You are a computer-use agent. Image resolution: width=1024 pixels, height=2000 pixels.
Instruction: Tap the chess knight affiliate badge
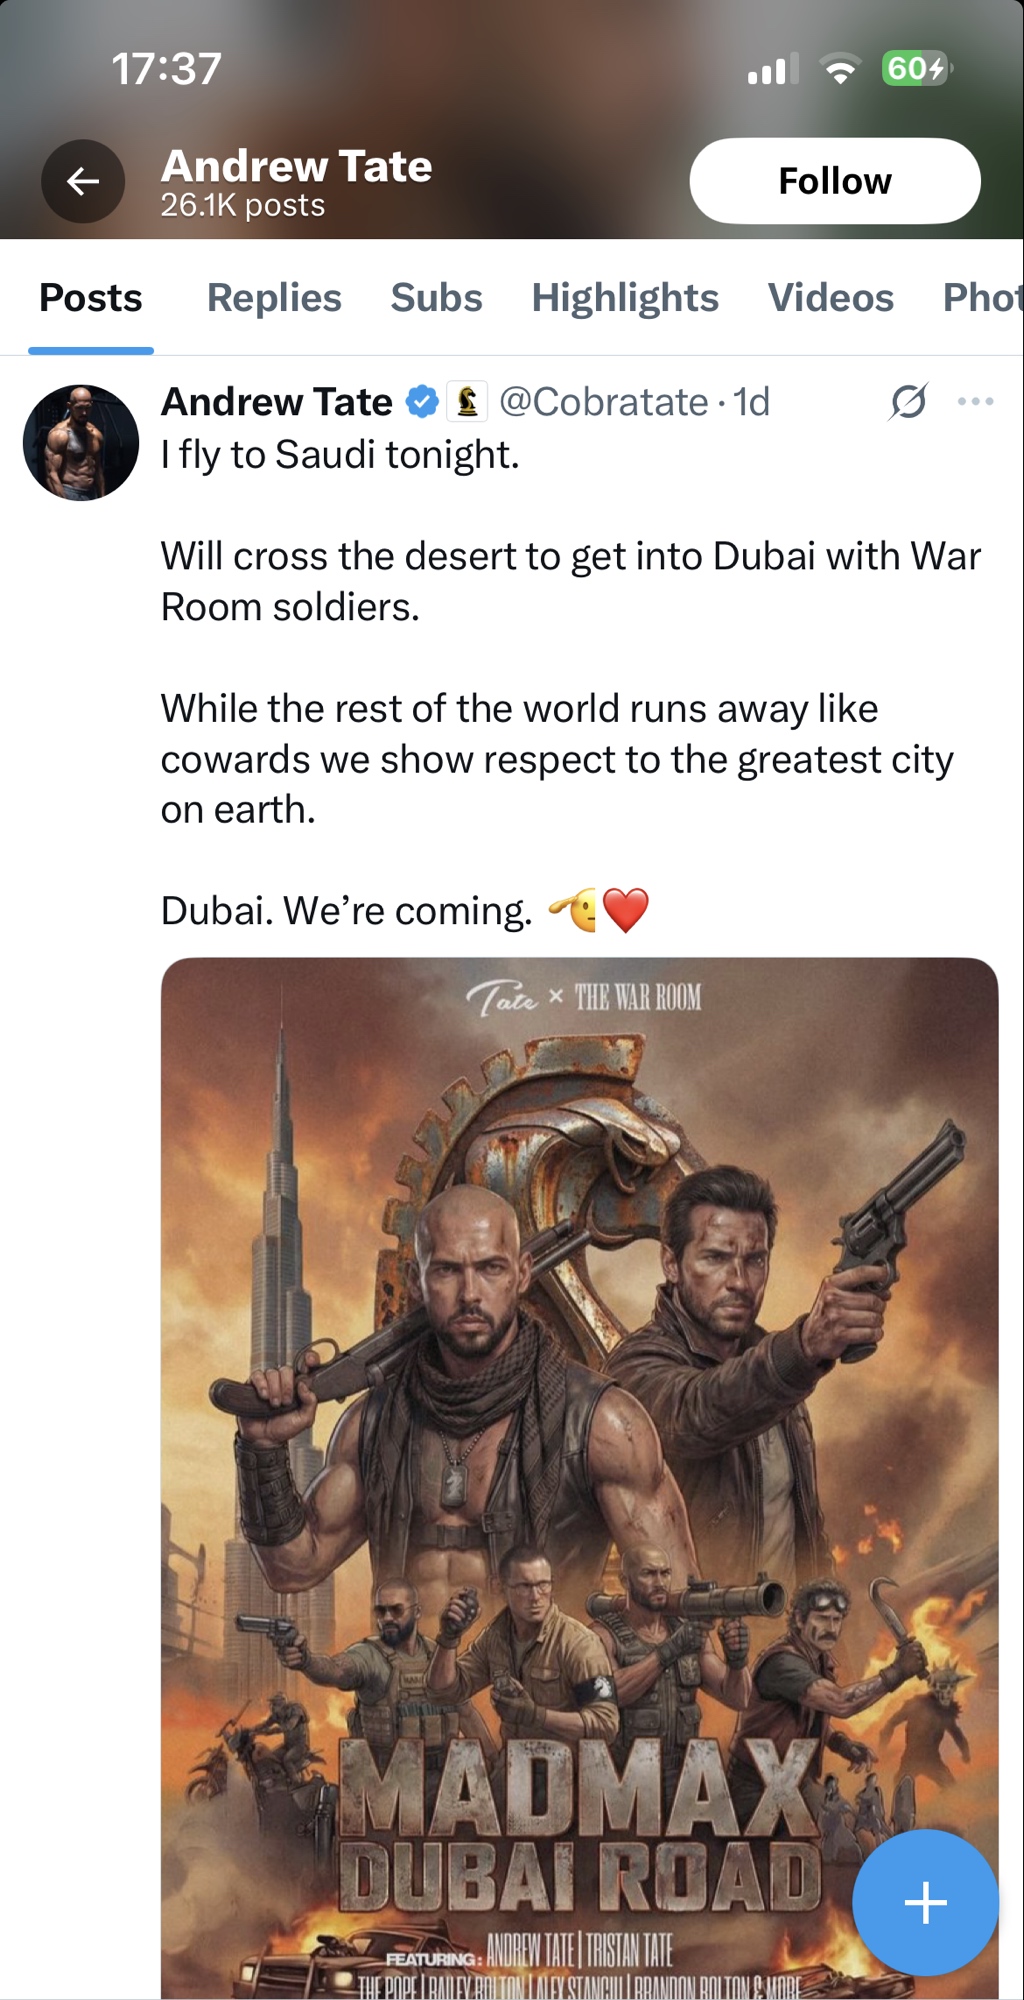pyautogui.click(x=467, y=402)
